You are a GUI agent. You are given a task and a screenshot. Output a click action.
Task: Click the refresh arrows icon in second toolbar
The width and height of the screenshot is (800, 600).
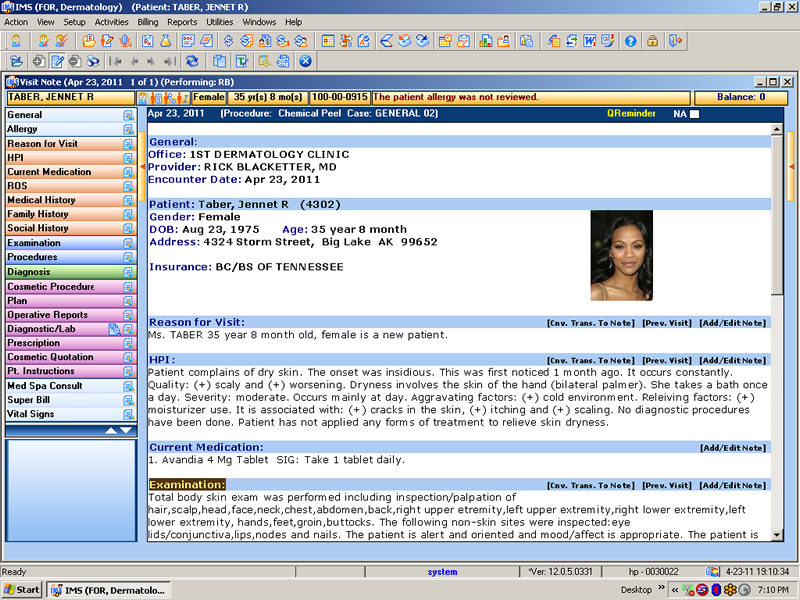point(191,61)
